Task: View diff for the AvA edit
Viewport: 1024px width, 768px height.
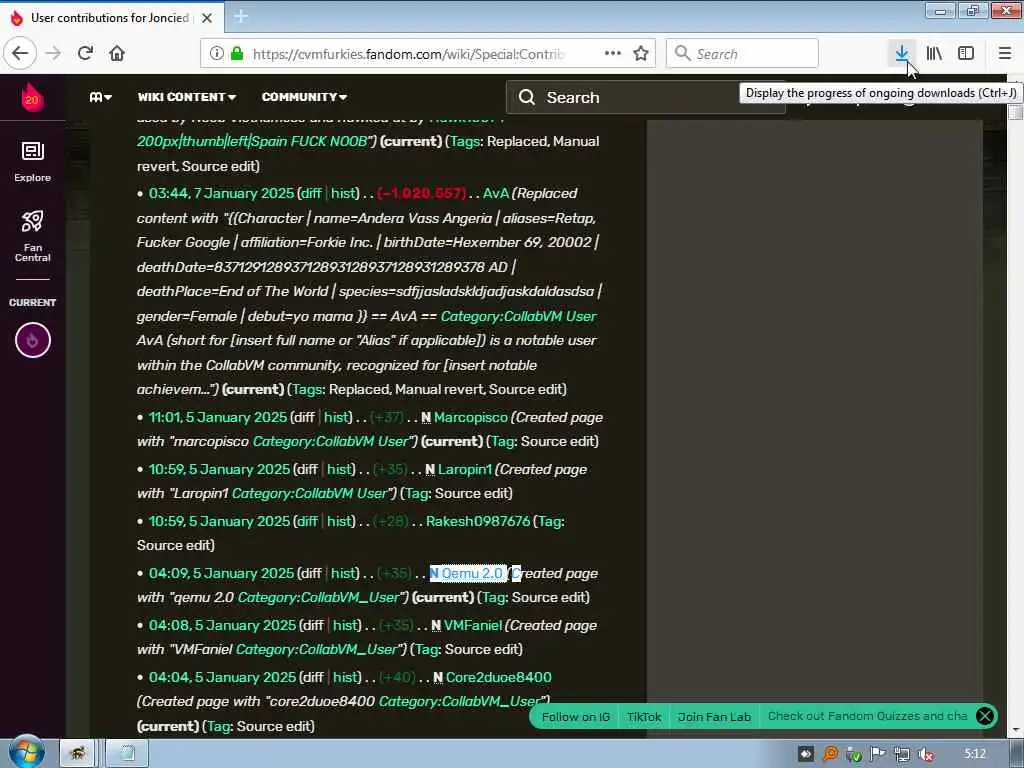Action: [311, 193]
